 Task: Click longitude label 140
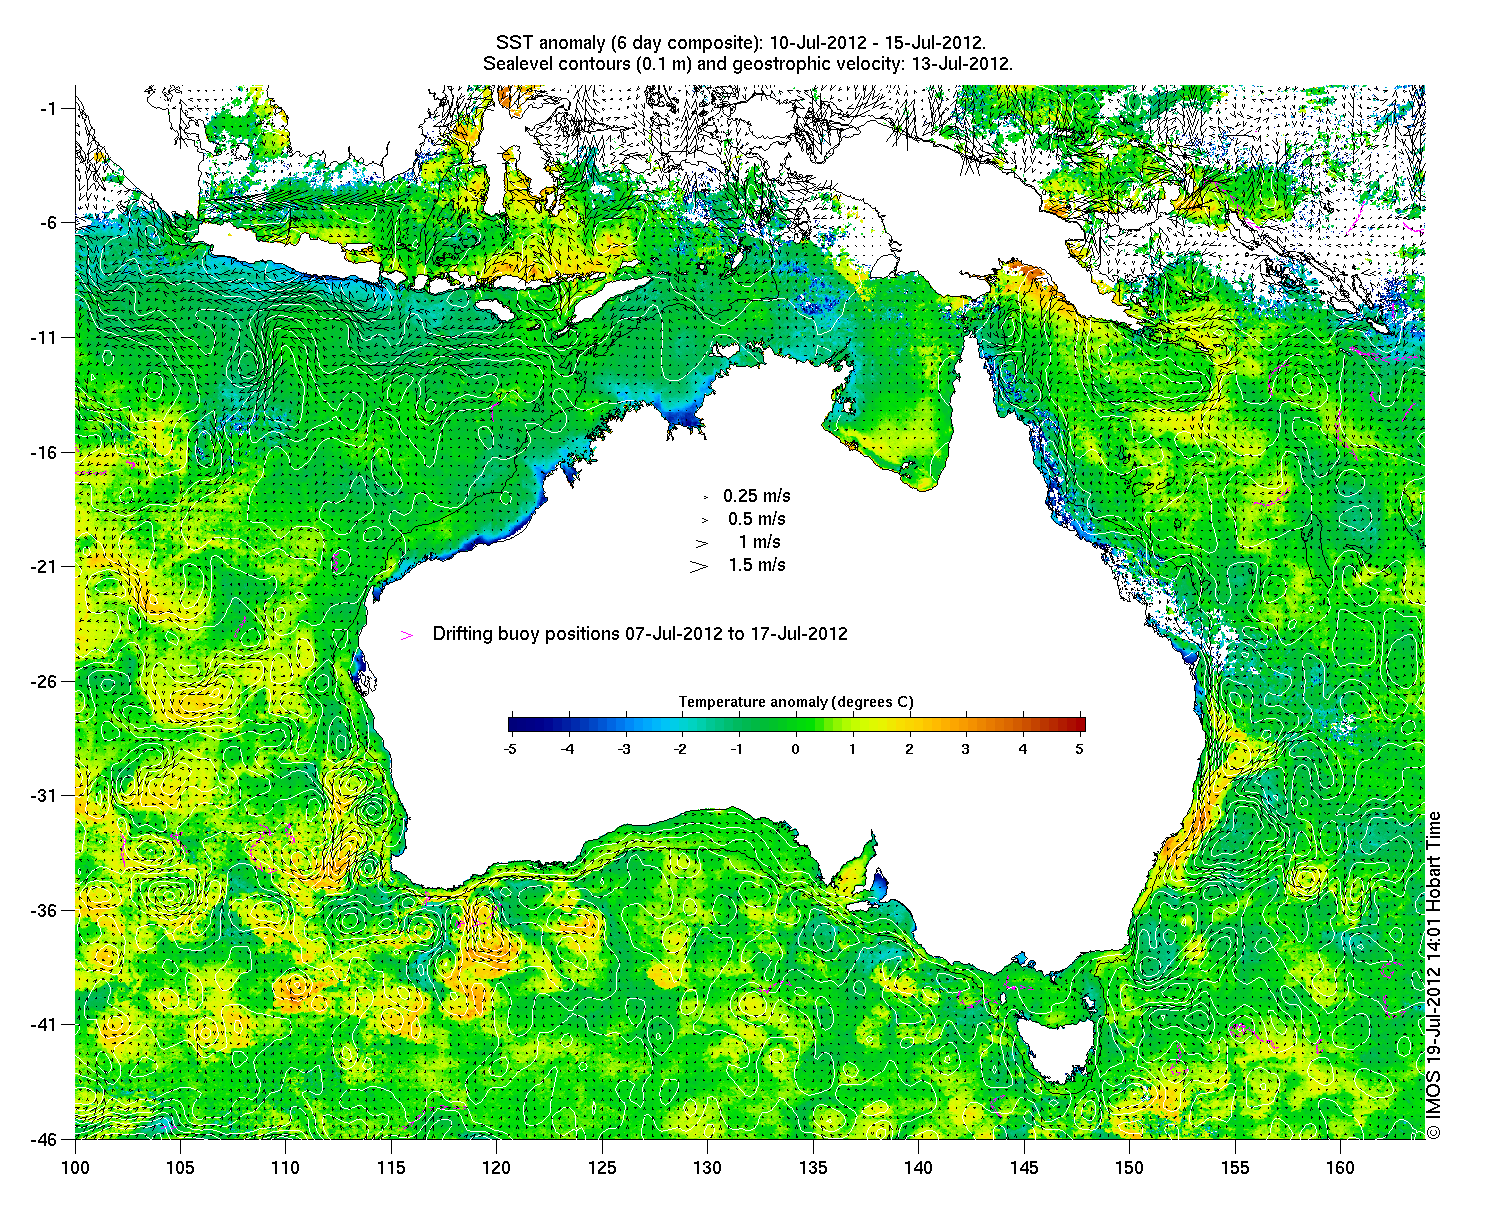(x=918, y=1168)
